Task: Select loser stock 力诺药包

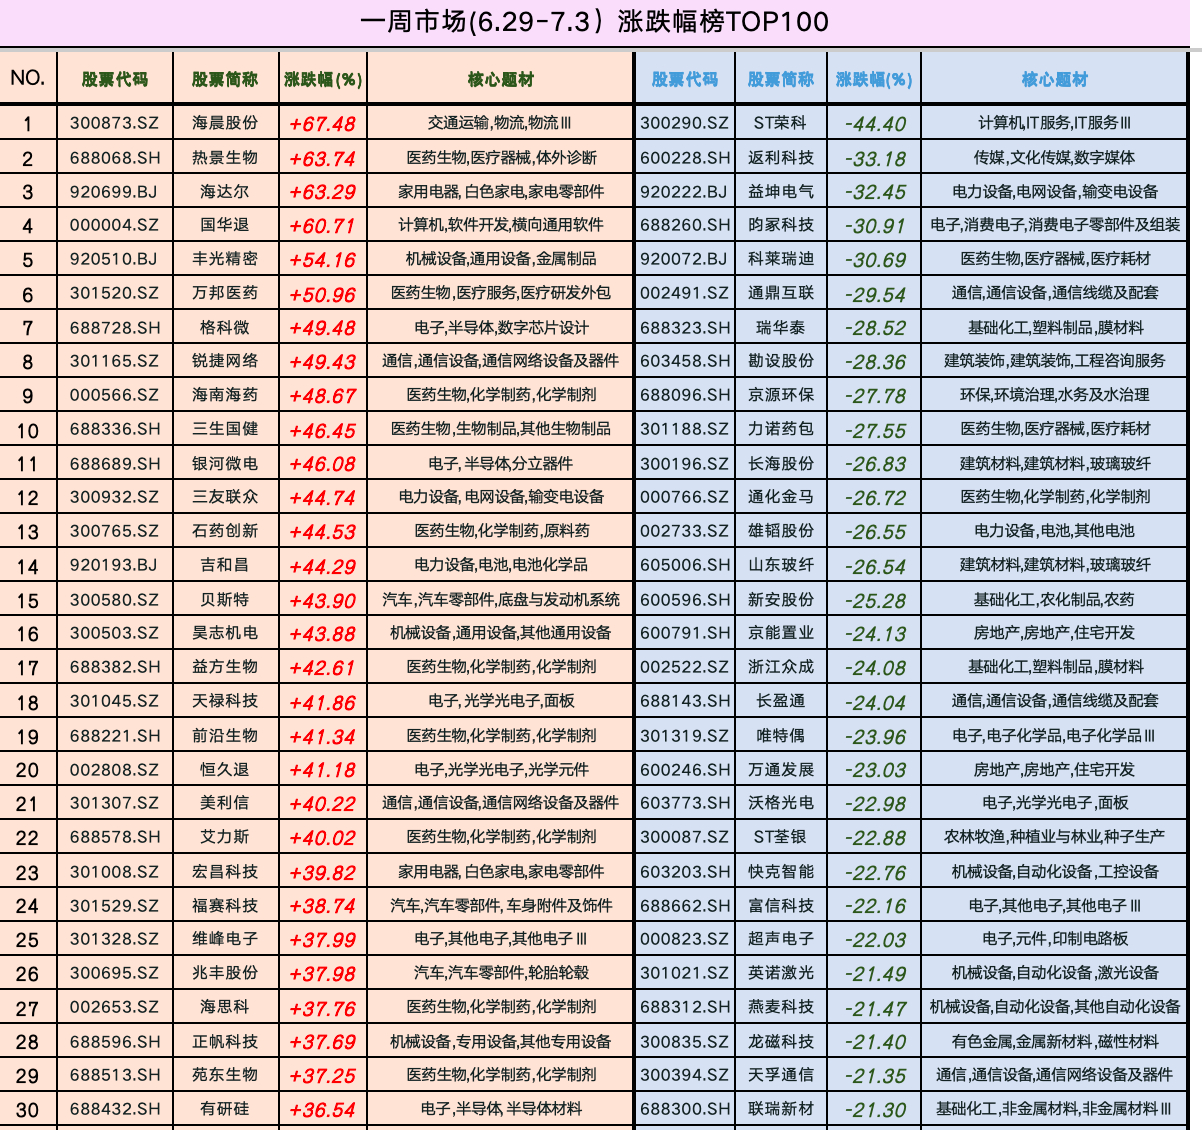Action: (x=781, y=428)
